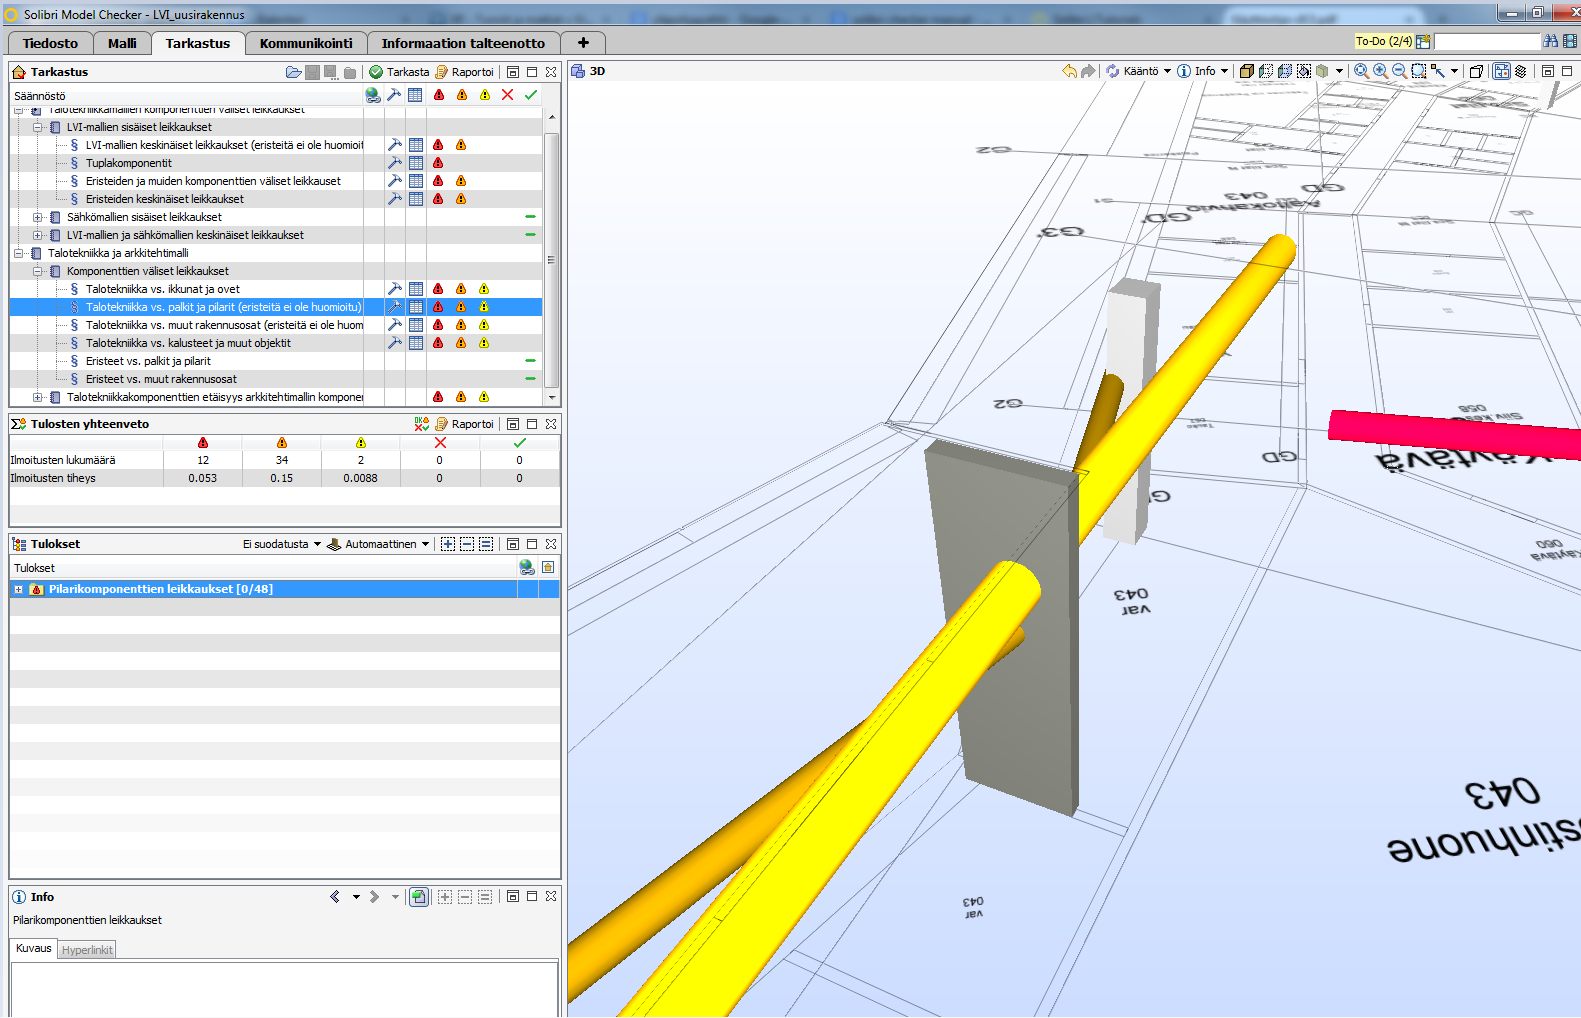Viewport: 1581px width, 1018px height.
Task: Click yellow severity icon in Talotekniikka vs. kalusteet row
Action: click(x=484, y=343)
